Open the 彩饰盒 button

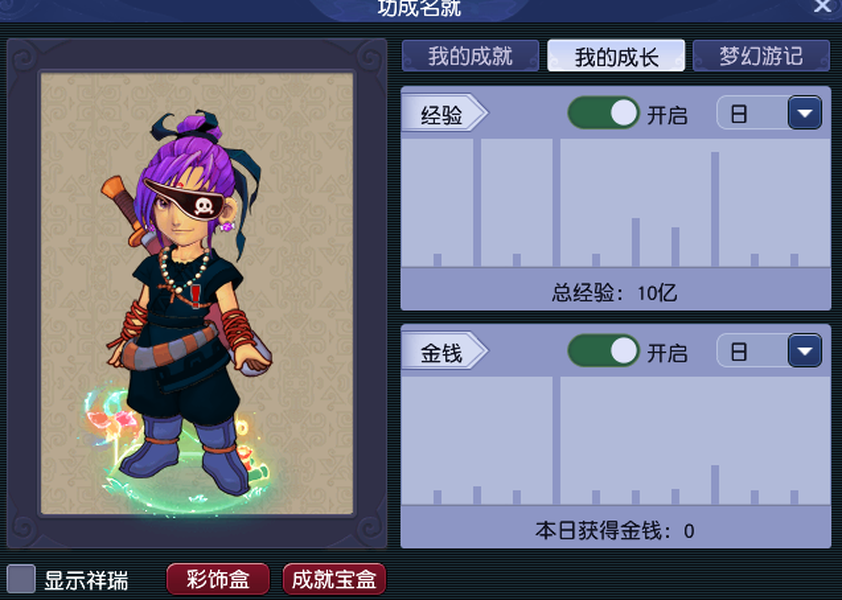218,579
